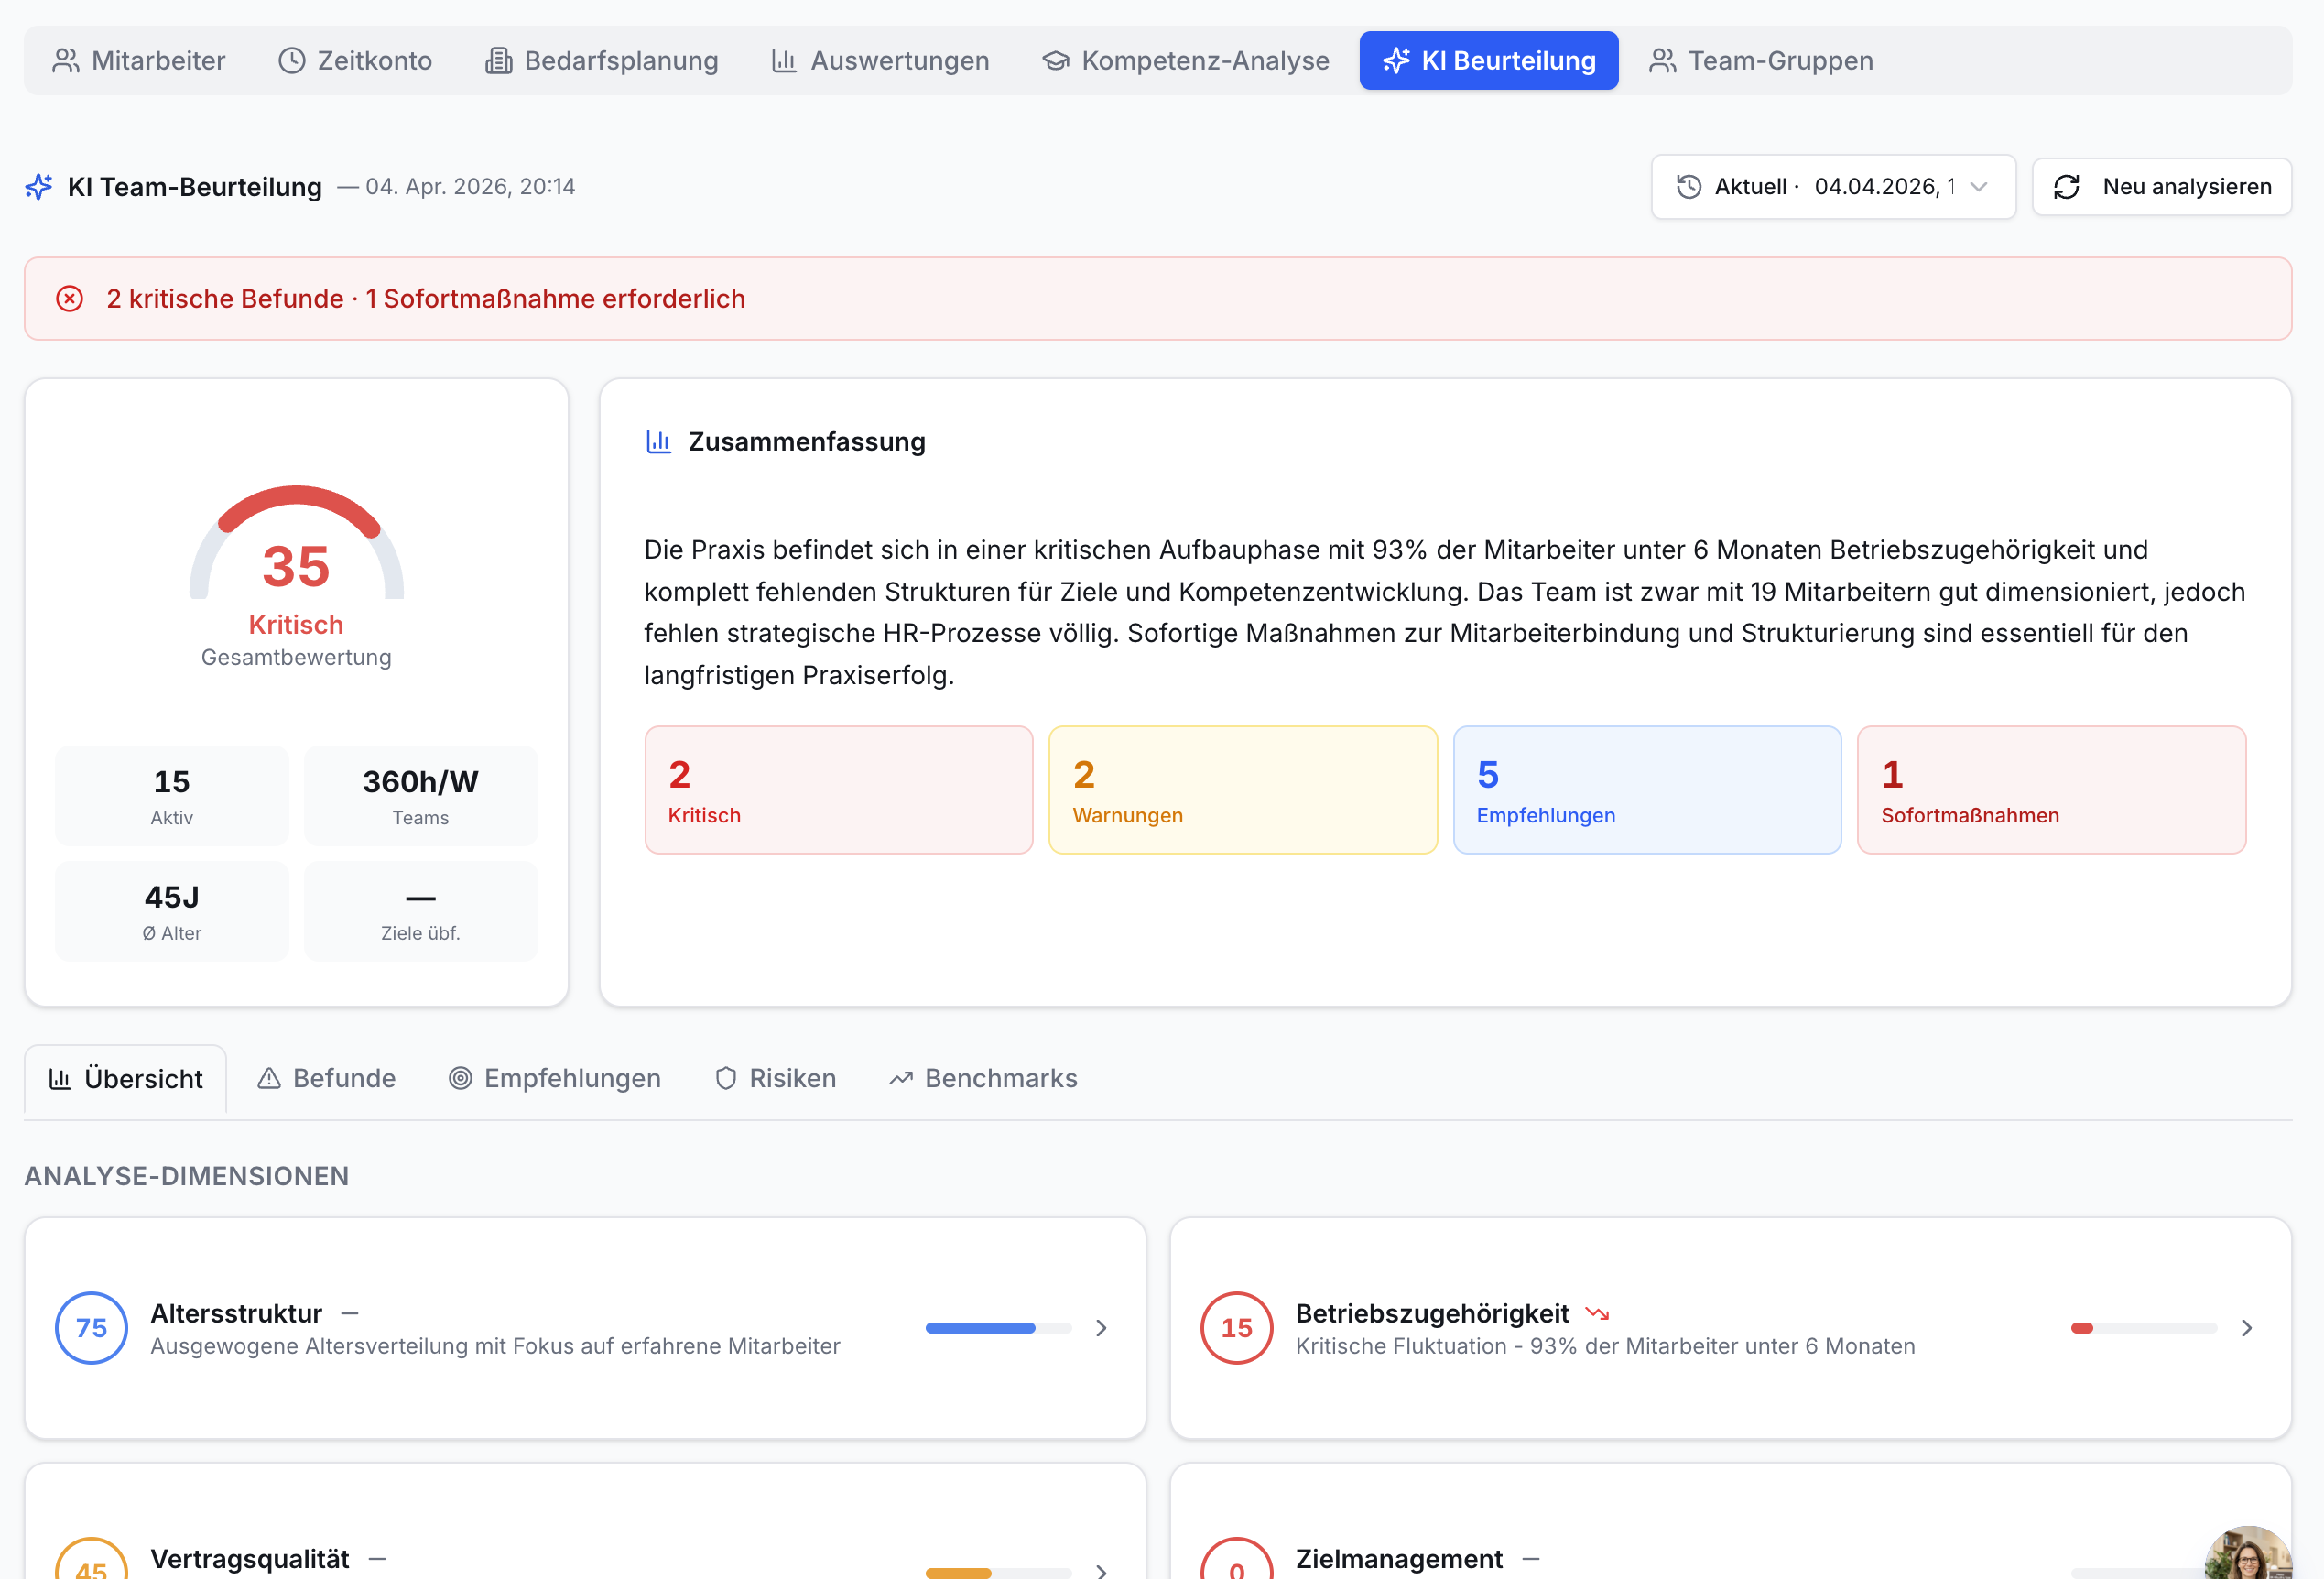Screen dimensions: 2324x1579
Task: Expand the Betriebszugehörigkeit card chevron
Action: tap(2247, 1328)
